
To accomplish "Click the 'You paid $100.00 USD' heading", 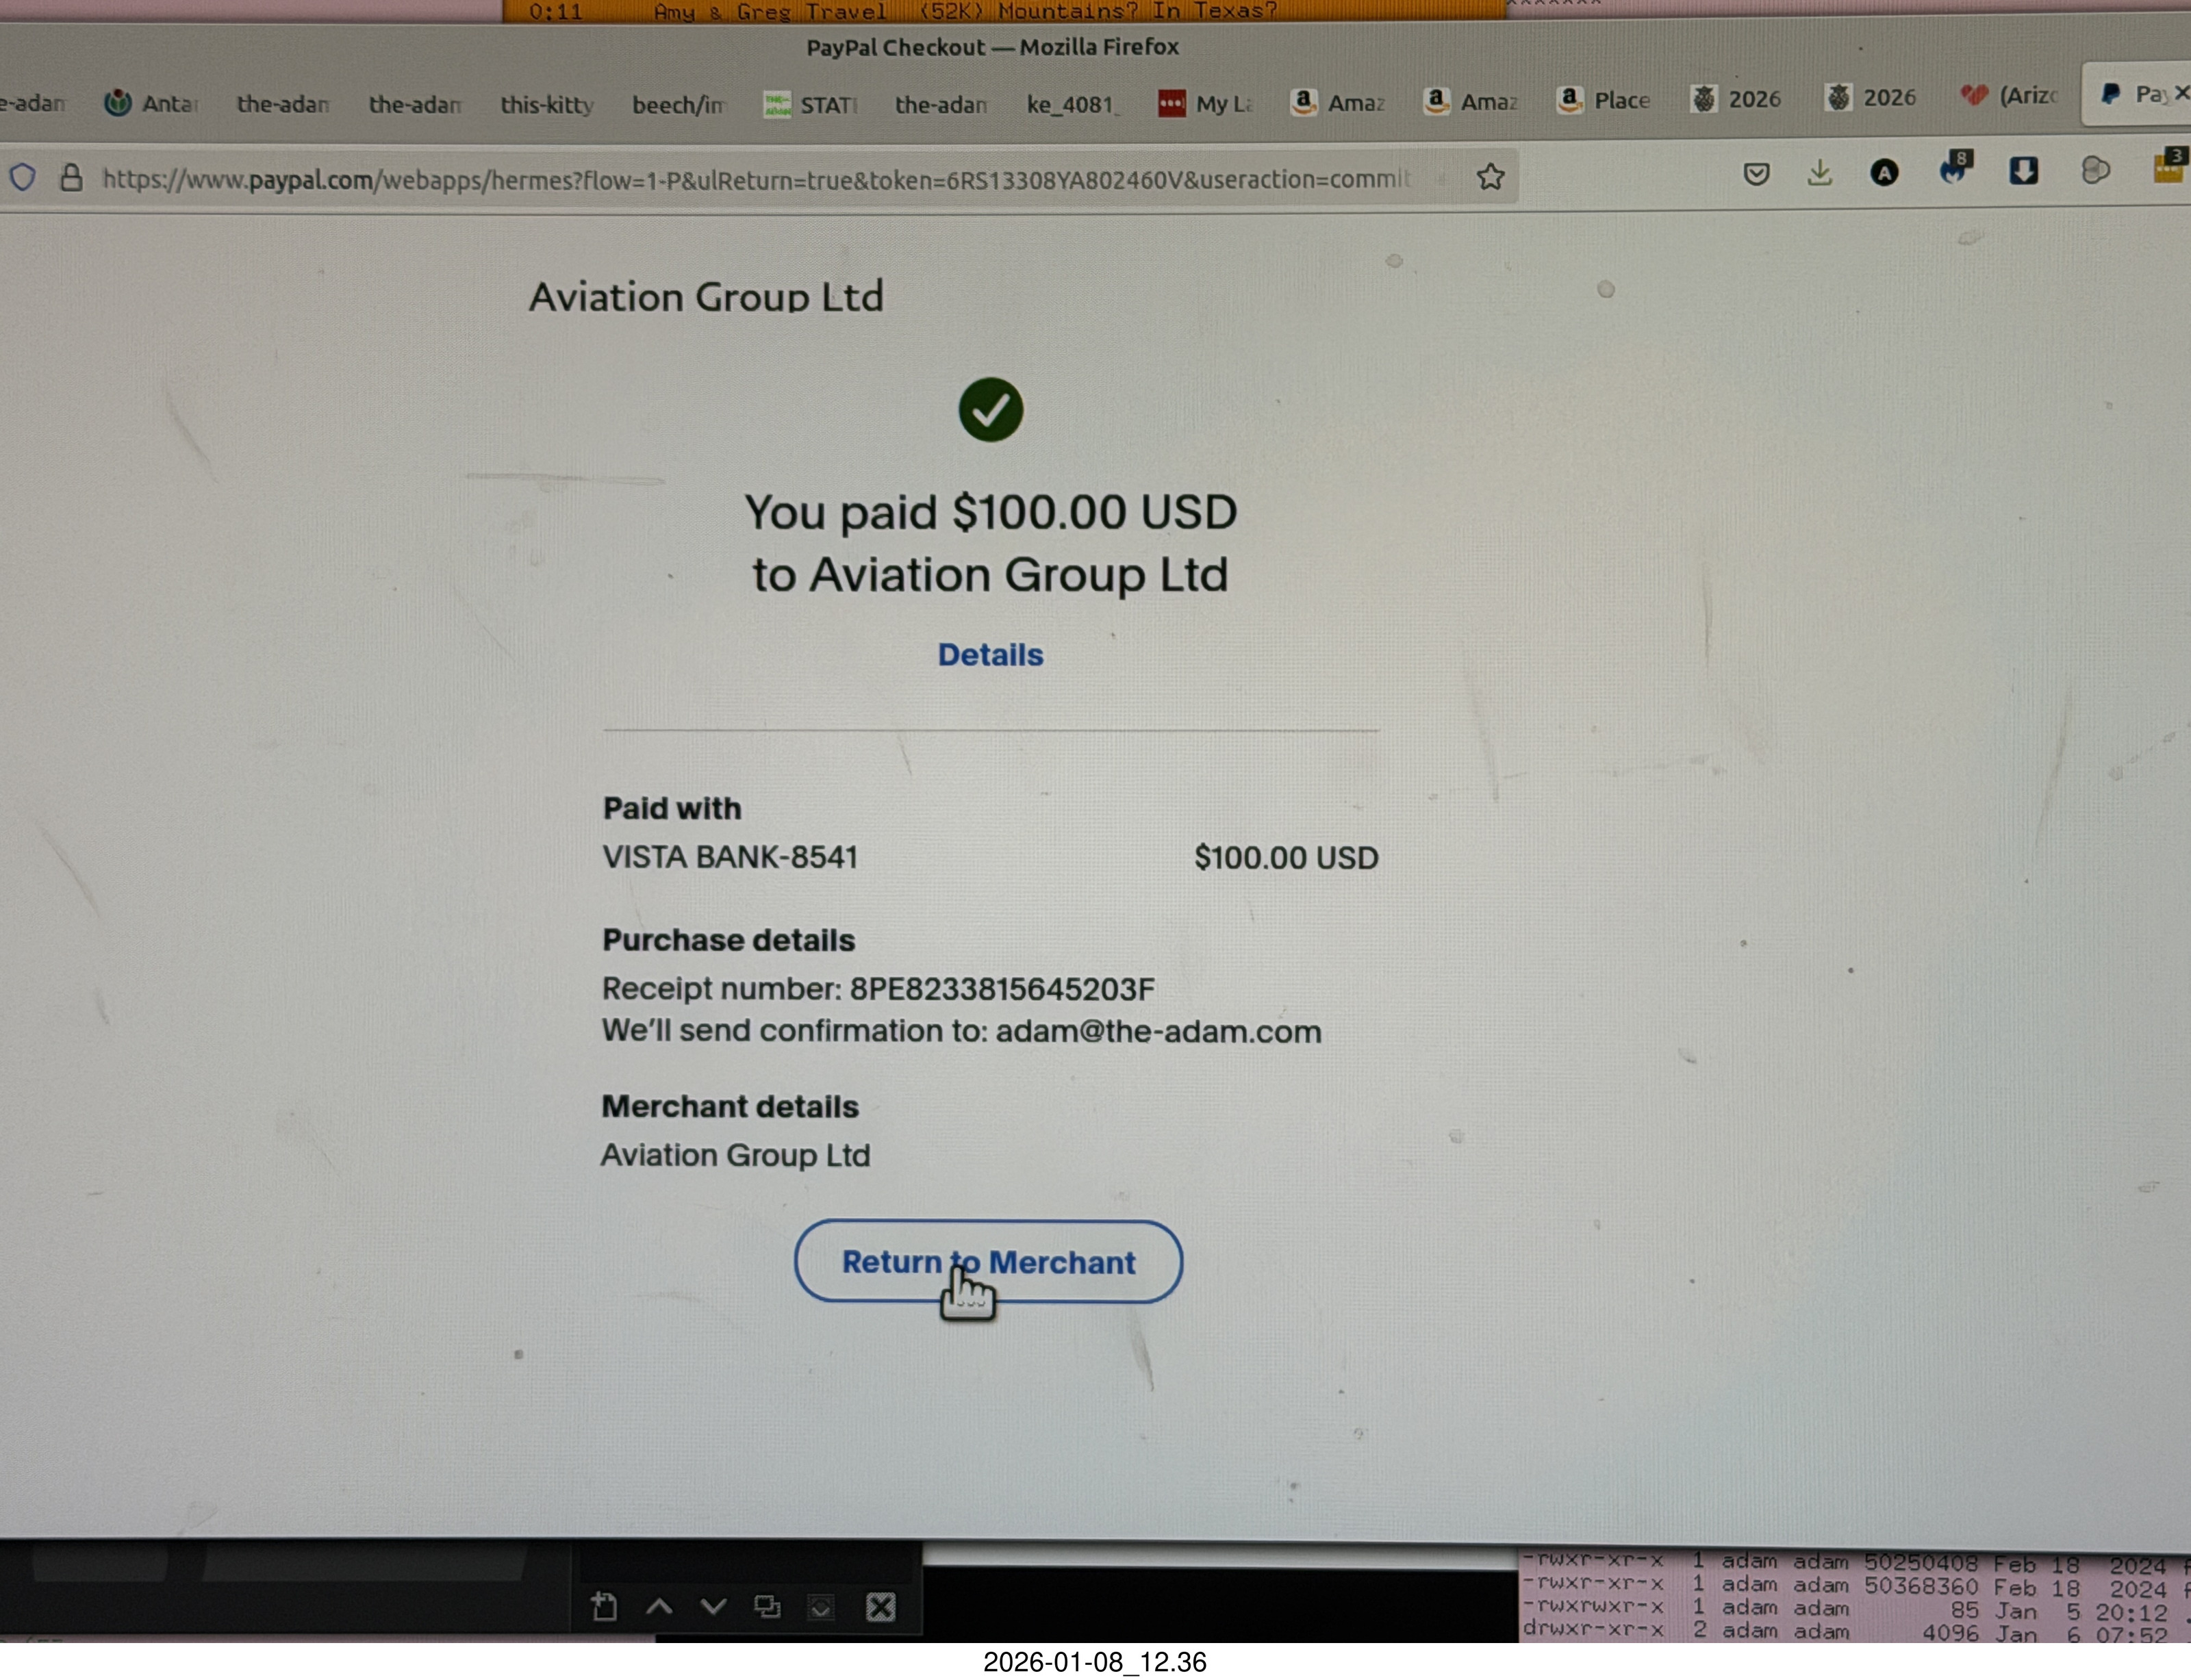I will pyautogui.click(x=990, y=512).
